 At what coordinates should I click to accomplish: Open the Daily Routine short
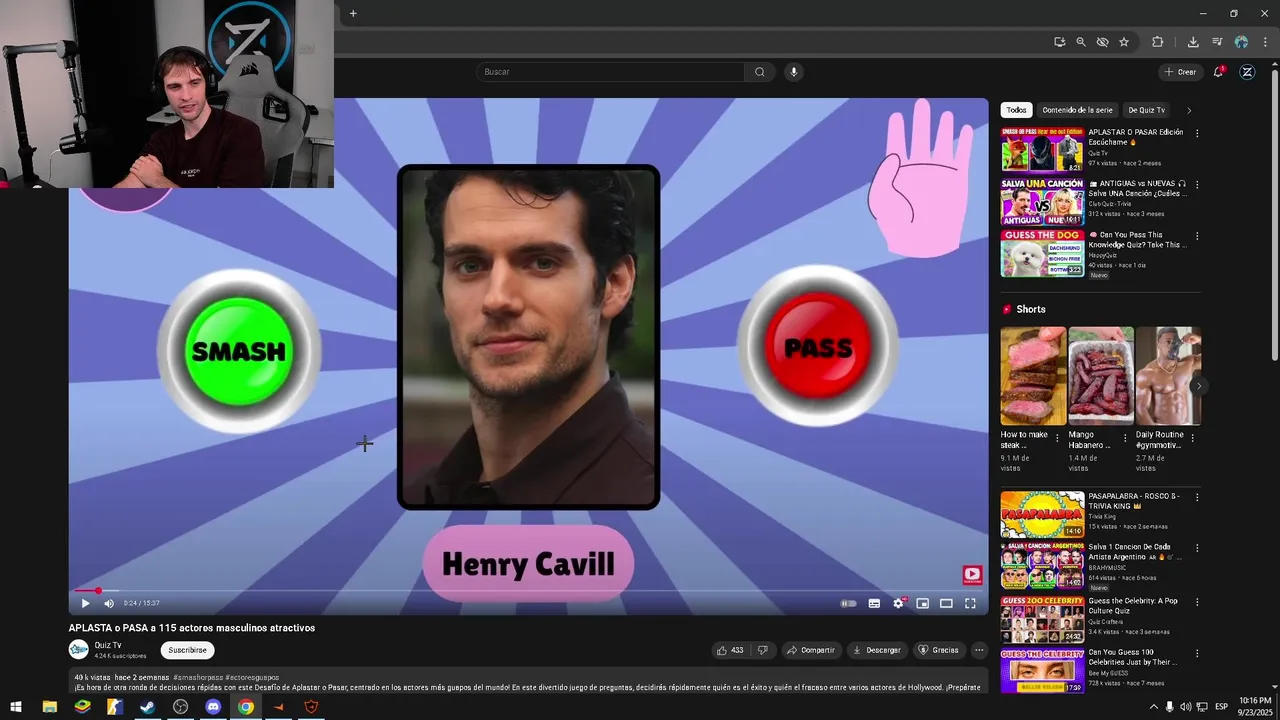pyautogui.click(x=1168, y=376)
